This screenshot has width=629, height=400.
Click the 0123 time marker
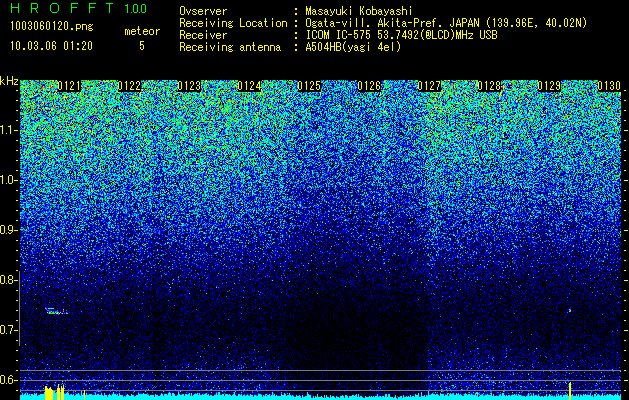[x=189, y=86]
